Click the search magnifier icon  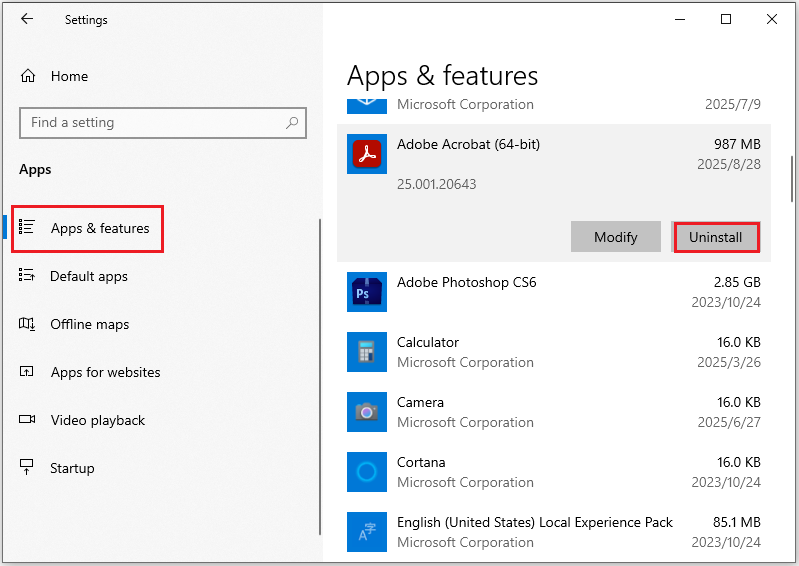tap(292, 123)
